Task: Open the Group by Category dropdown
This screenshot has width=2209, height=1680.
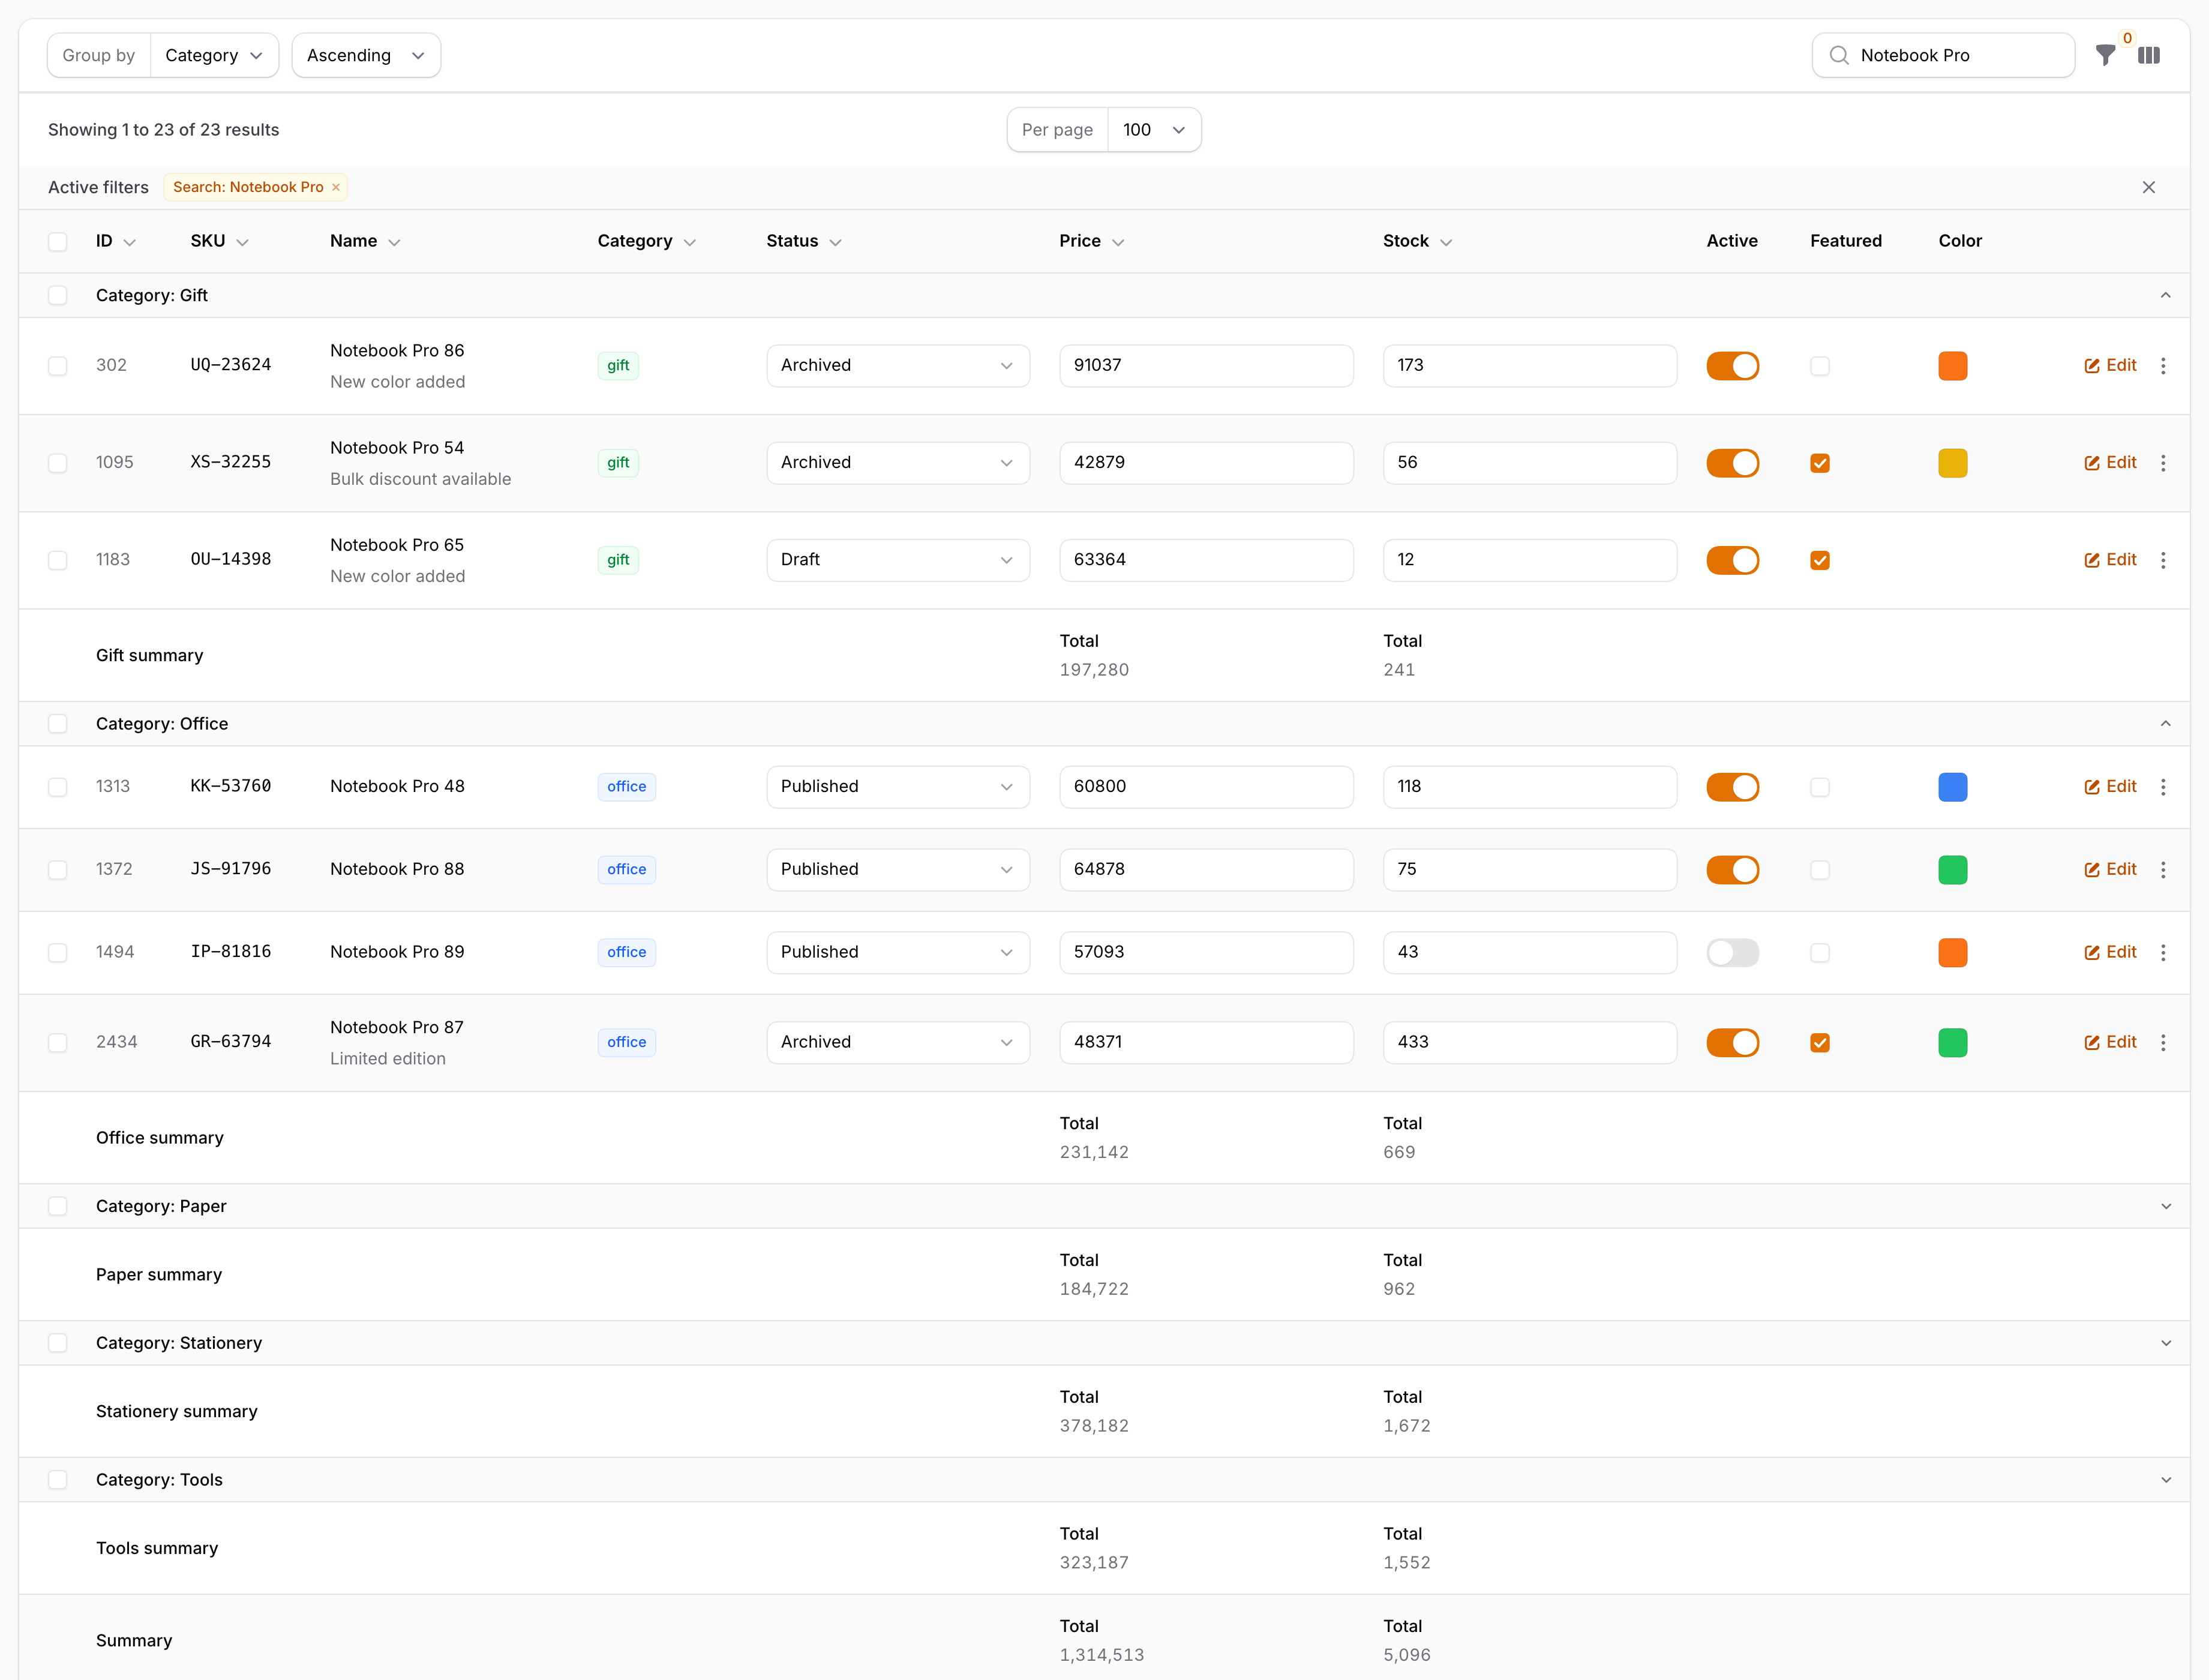Action: point(214,55)
